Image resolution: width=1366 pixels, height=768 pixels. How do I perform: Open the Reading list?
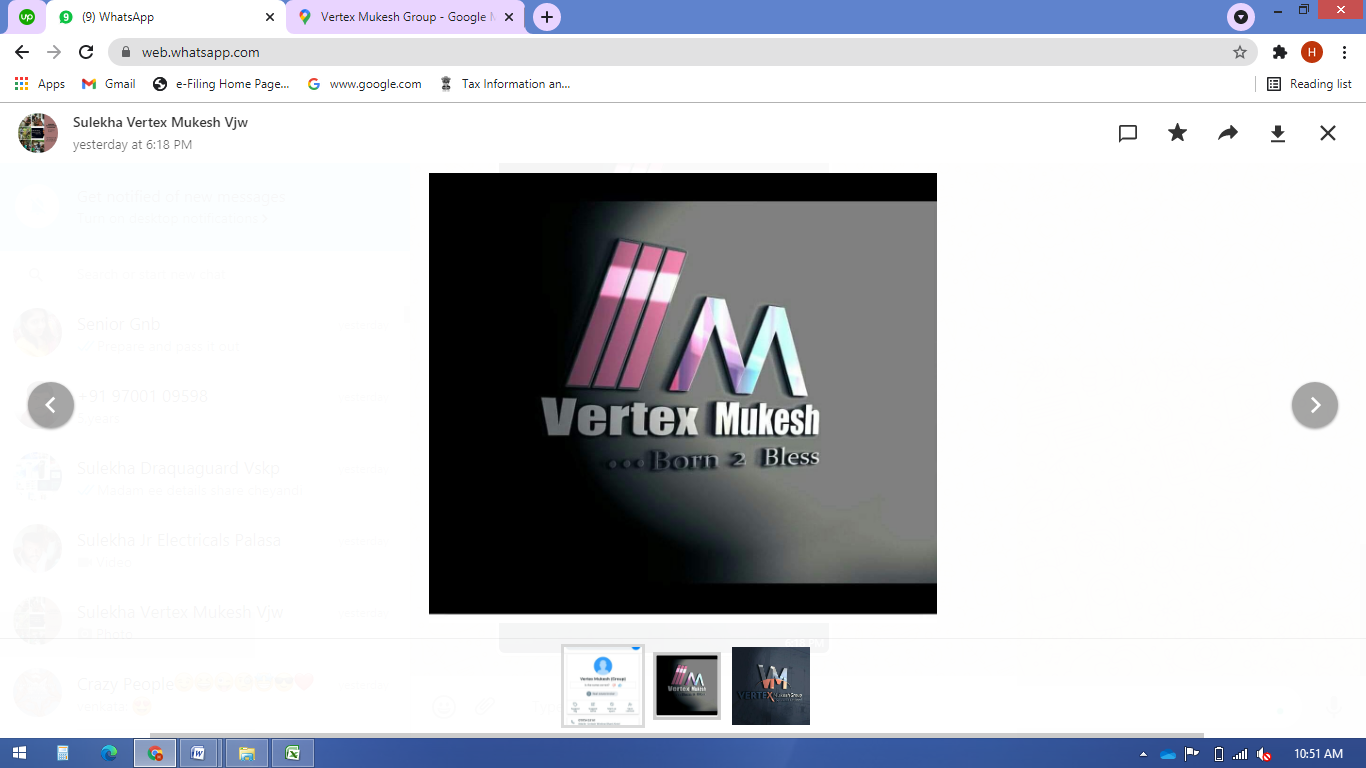1309,84
